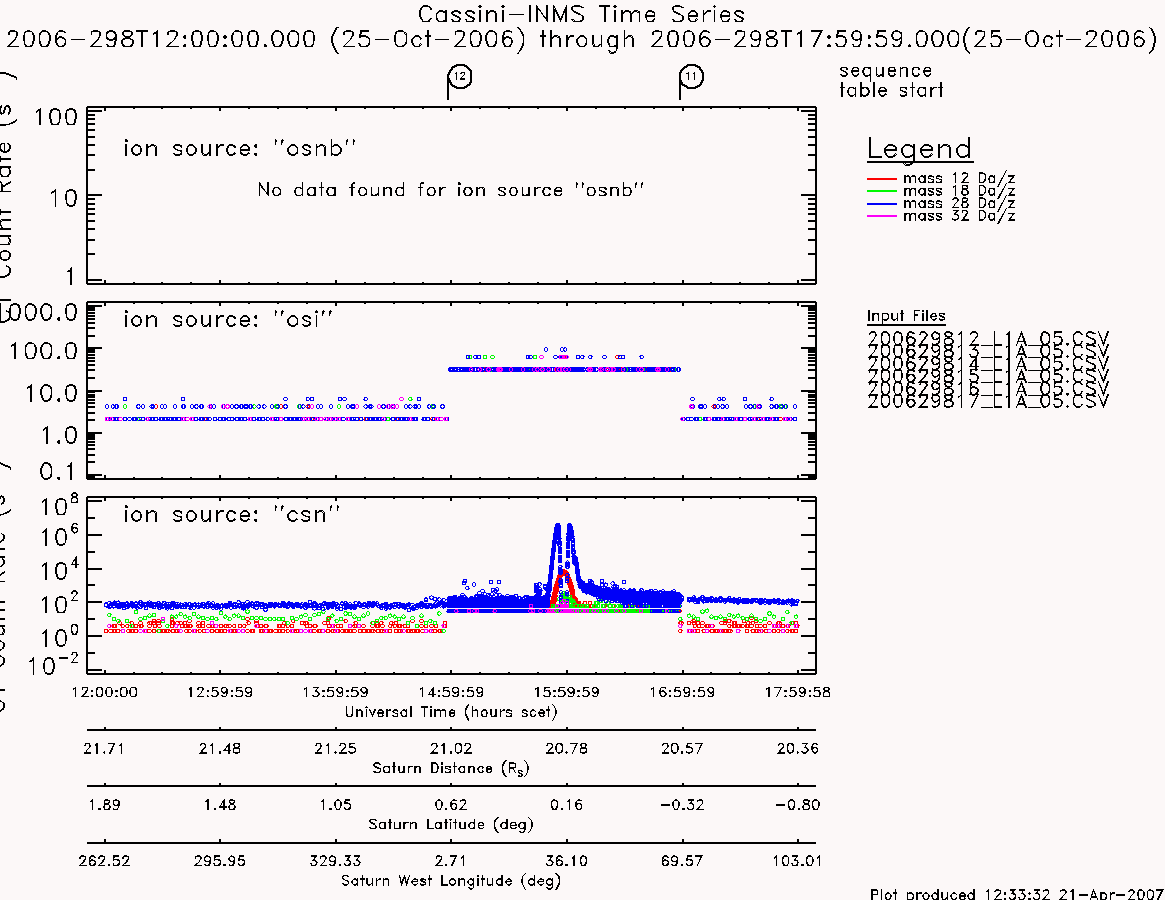Click the red mass 12 Da/z legend line

[x=882, y=179]
